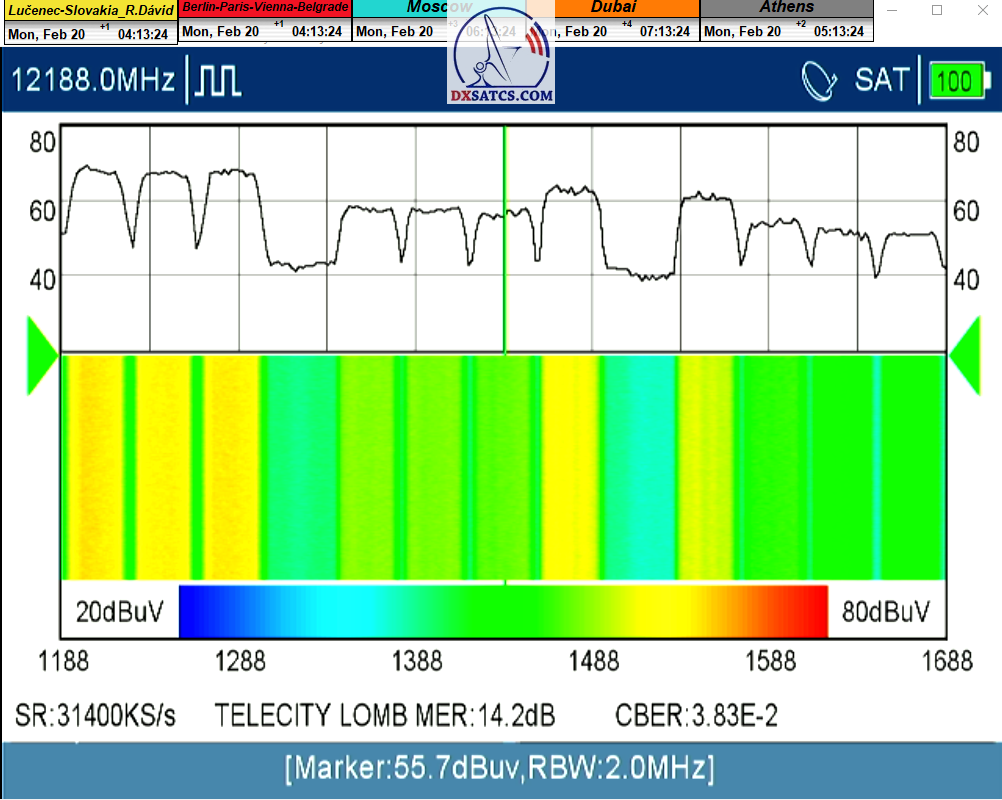Click the 1488 frequency axis label
The image size is (1002, 800).
[x=594, y=661]
